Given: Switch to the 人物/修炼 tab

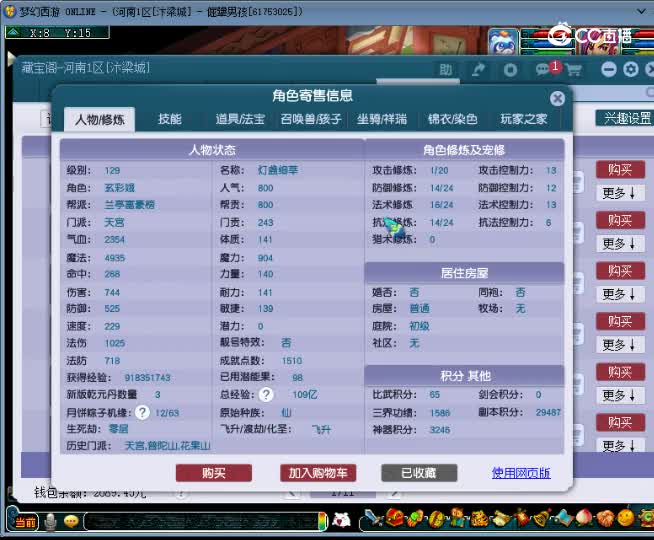Looking at the screenshot, I should 99,120.
